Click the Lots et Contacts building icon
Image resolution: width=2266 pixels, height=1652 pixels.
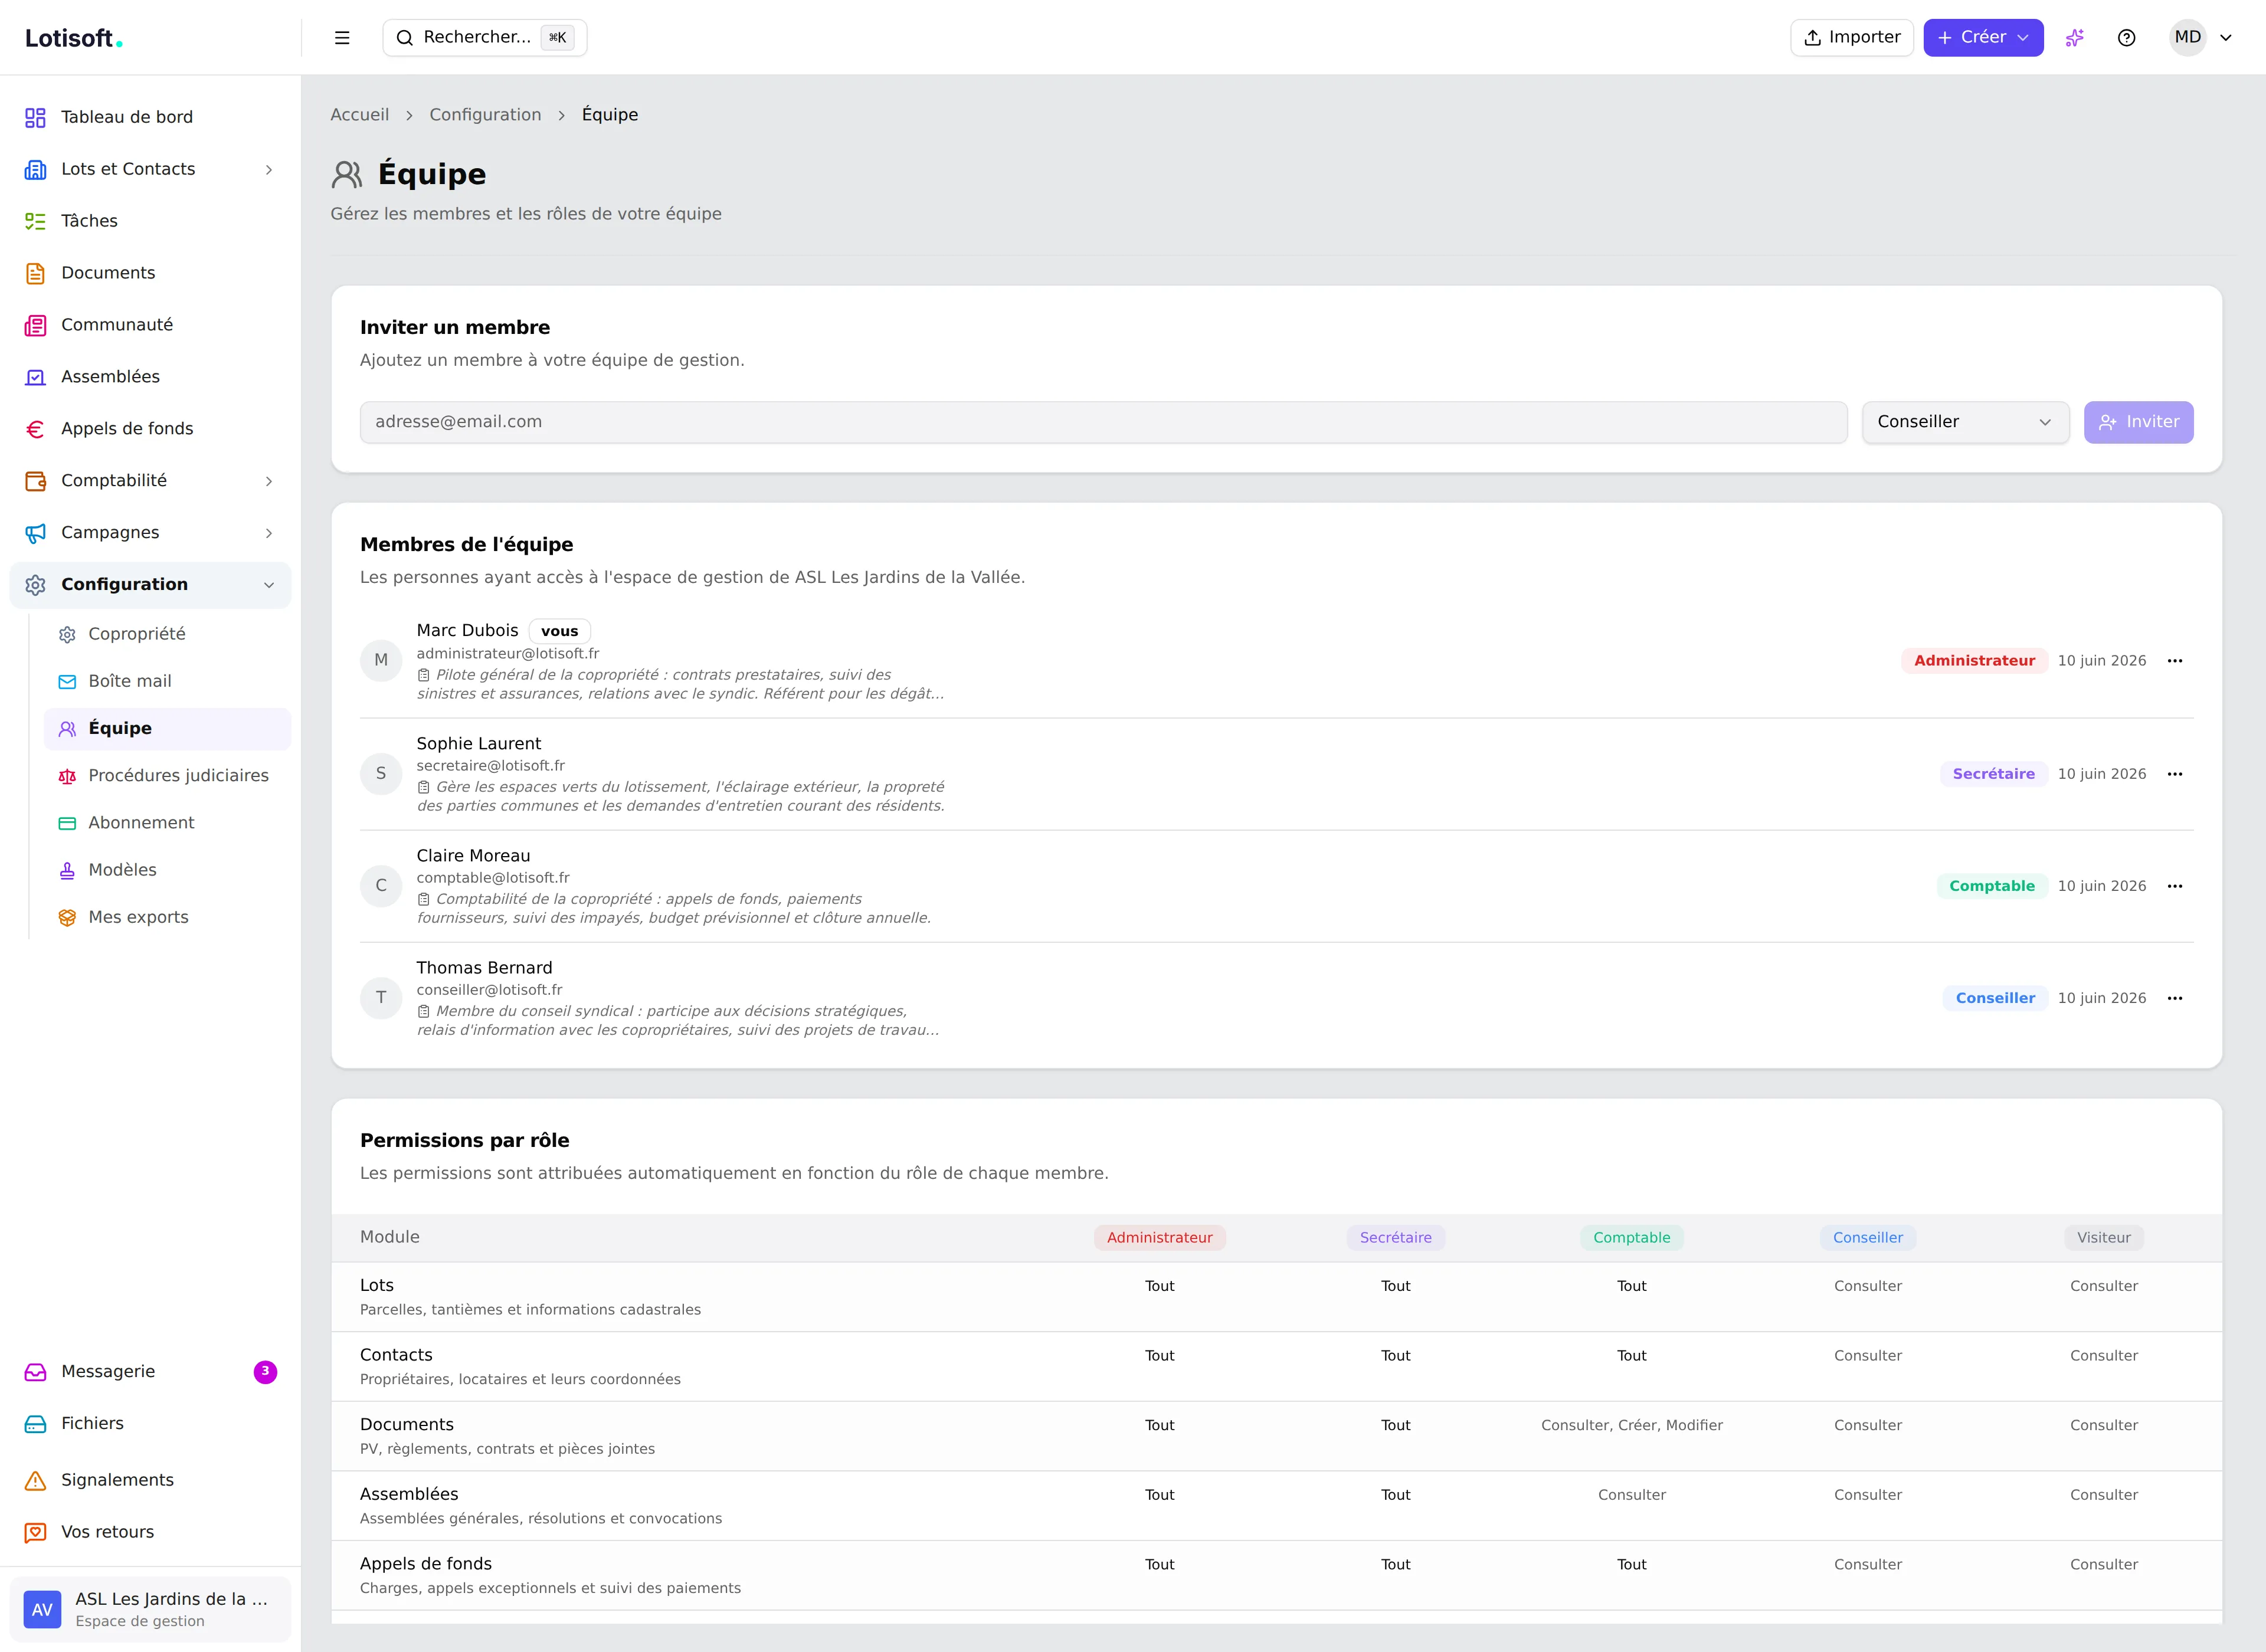[36, 170]
